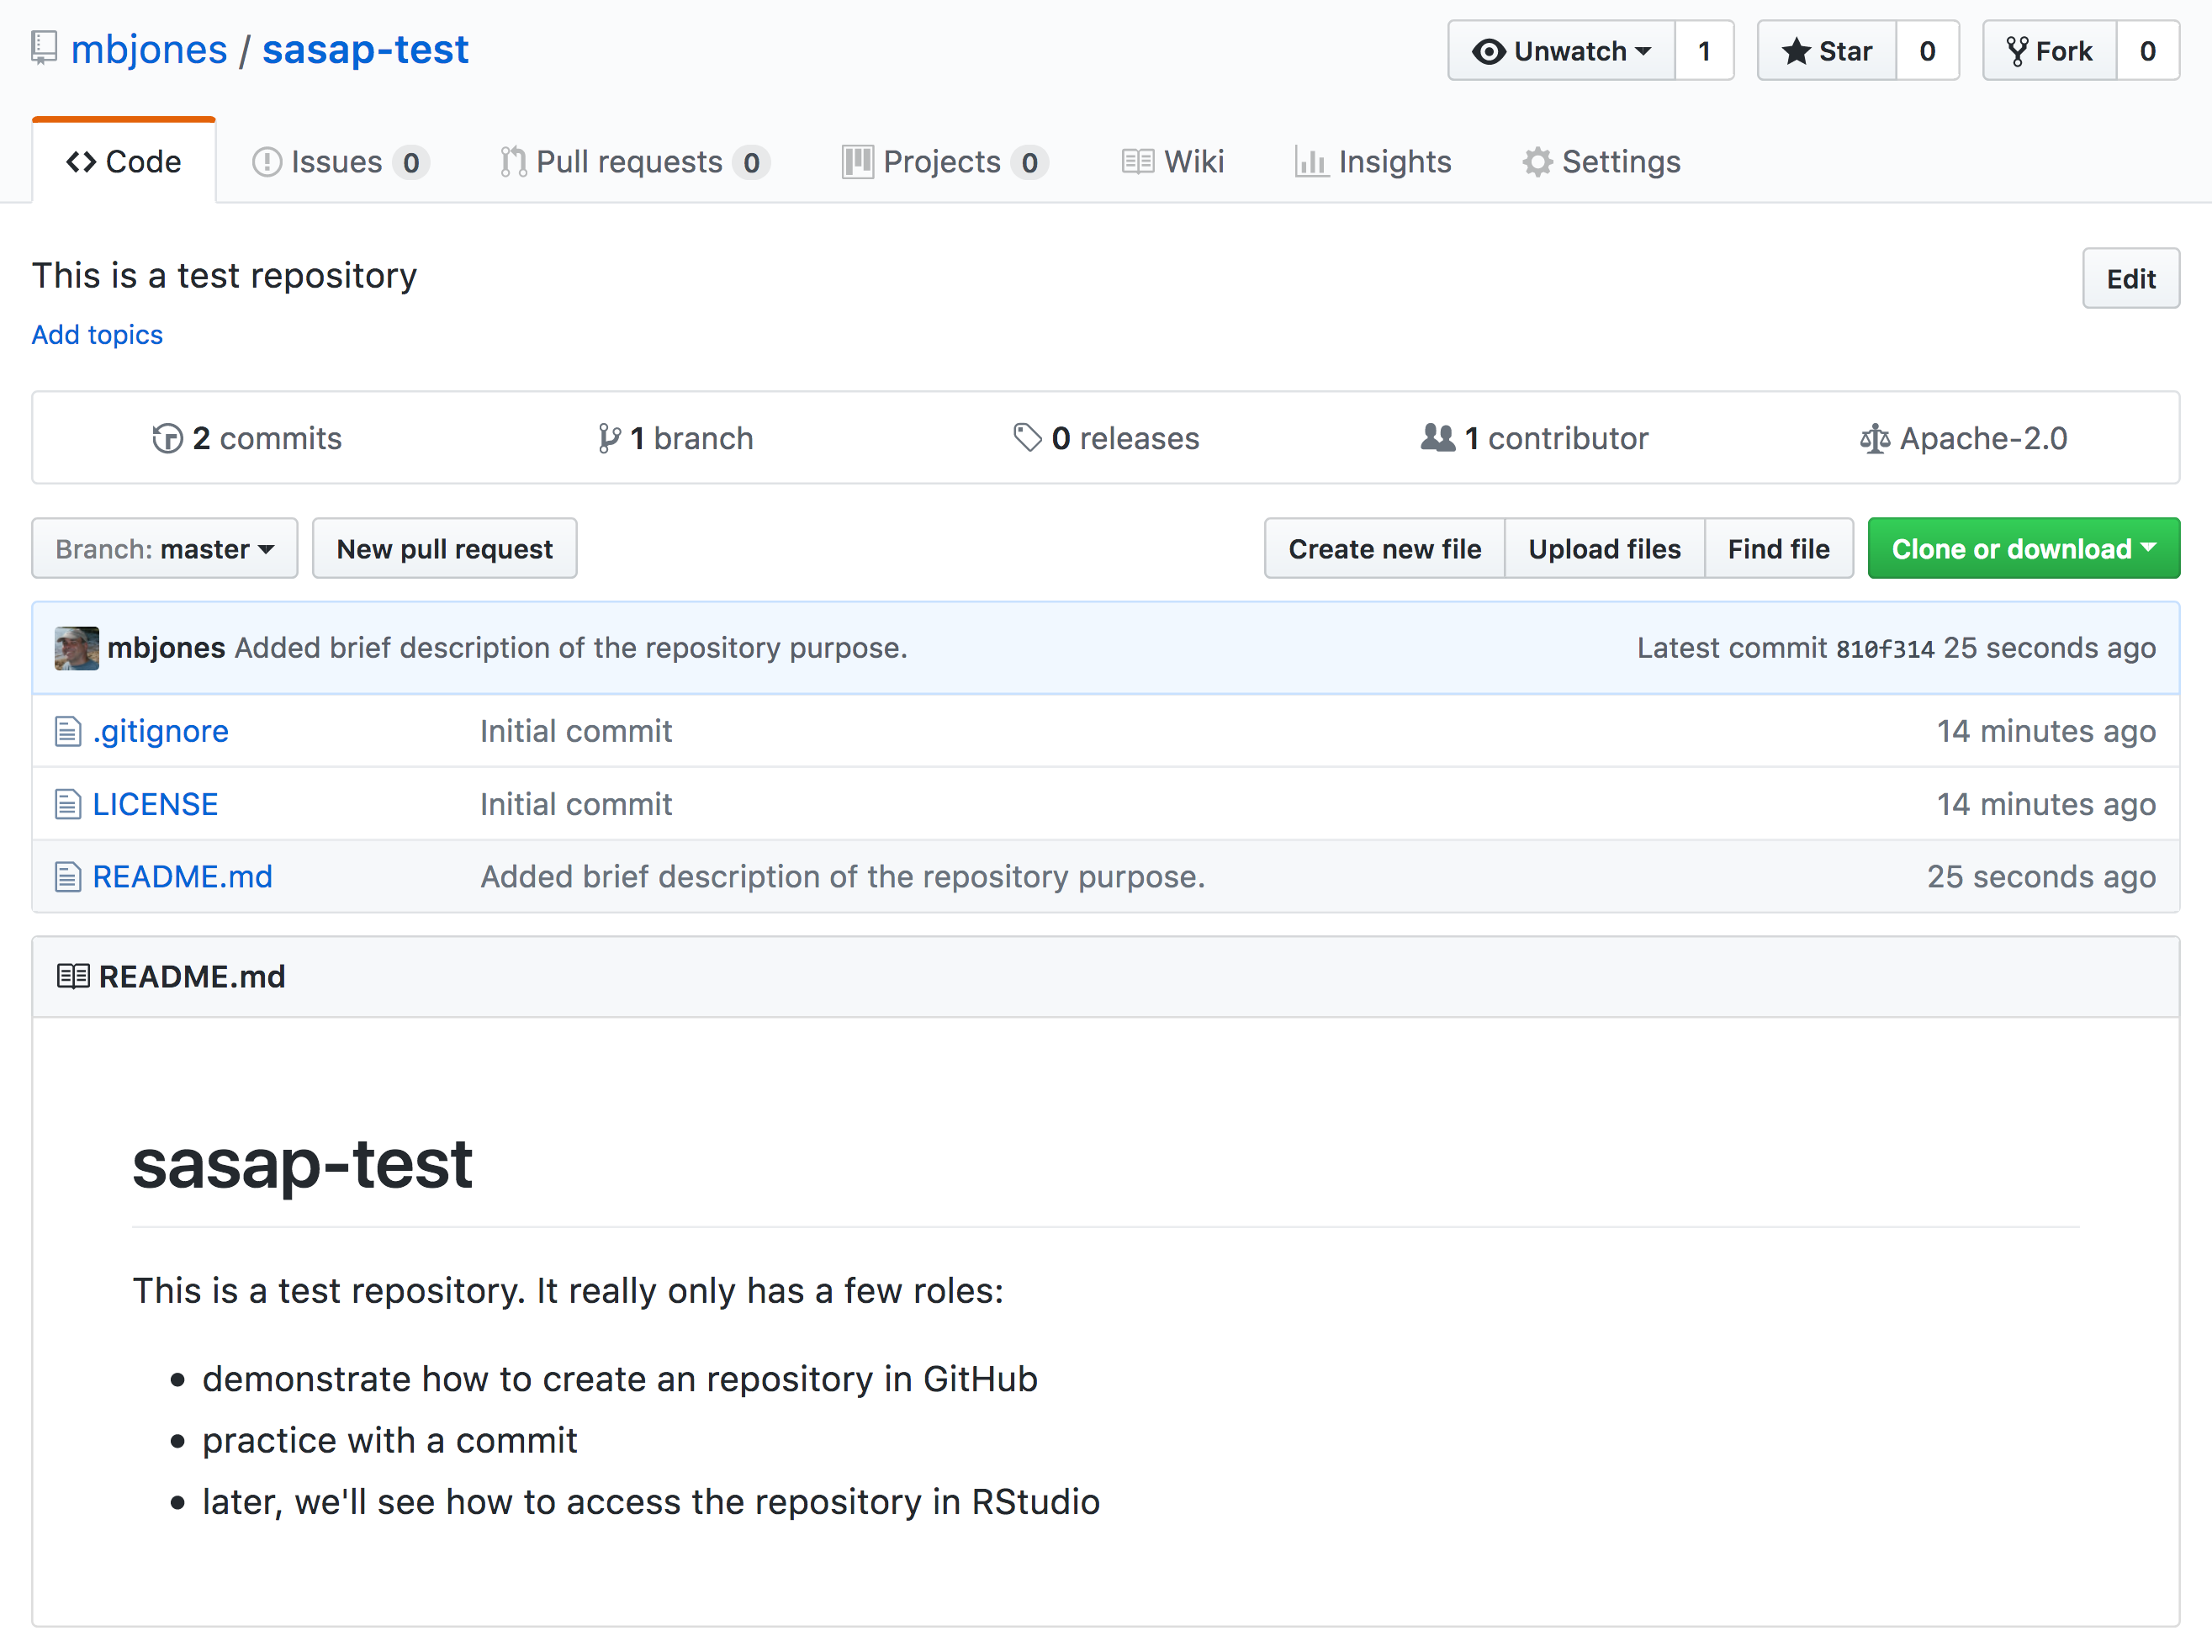Open the mbjones owner profile link
Screen dimensions: 2212x1652
click(149, 49)
